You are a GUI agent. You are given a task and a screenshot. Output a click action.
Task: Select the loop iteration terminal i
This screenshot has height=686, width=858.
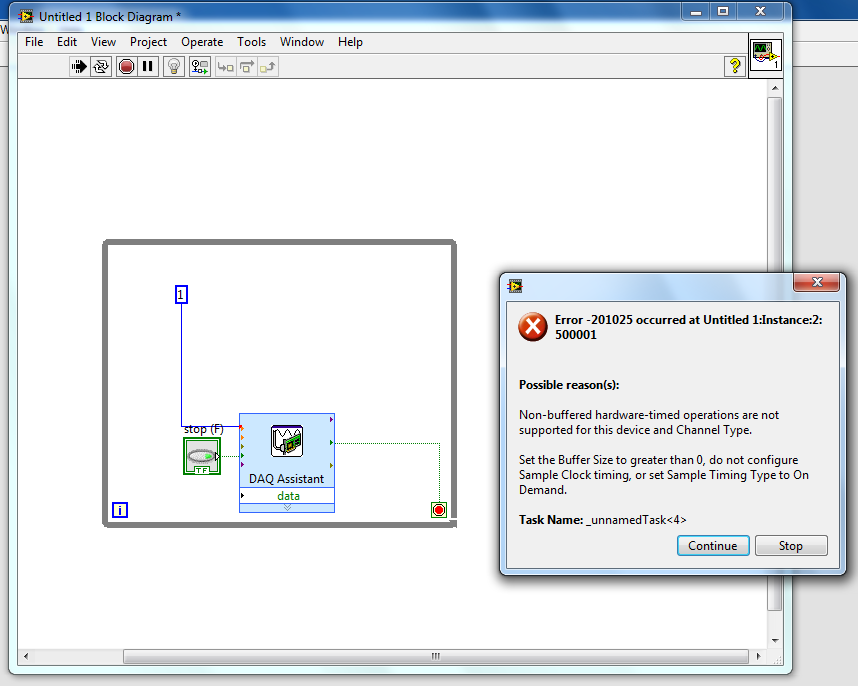pyautogui.click(x=120, y=510)
